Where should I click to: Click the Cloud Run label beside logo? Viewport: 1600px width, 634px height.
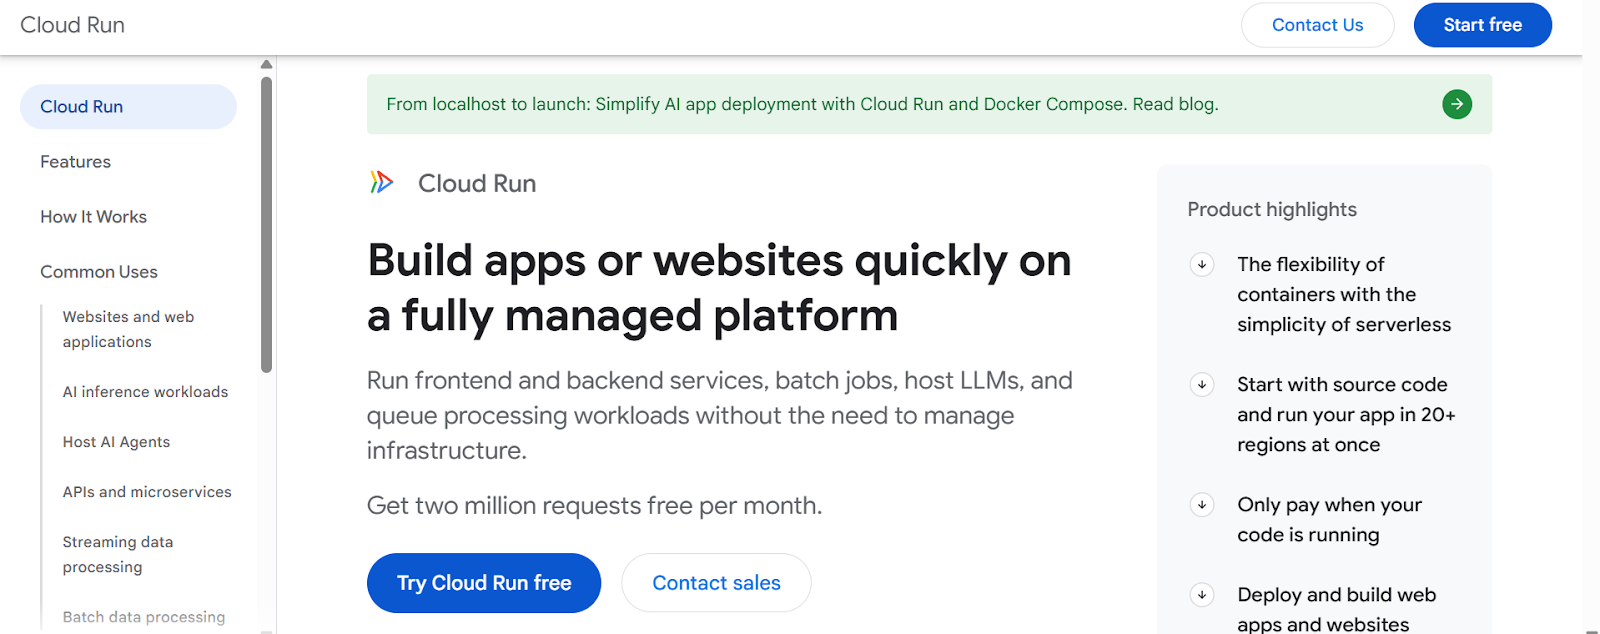pos(477,183)
